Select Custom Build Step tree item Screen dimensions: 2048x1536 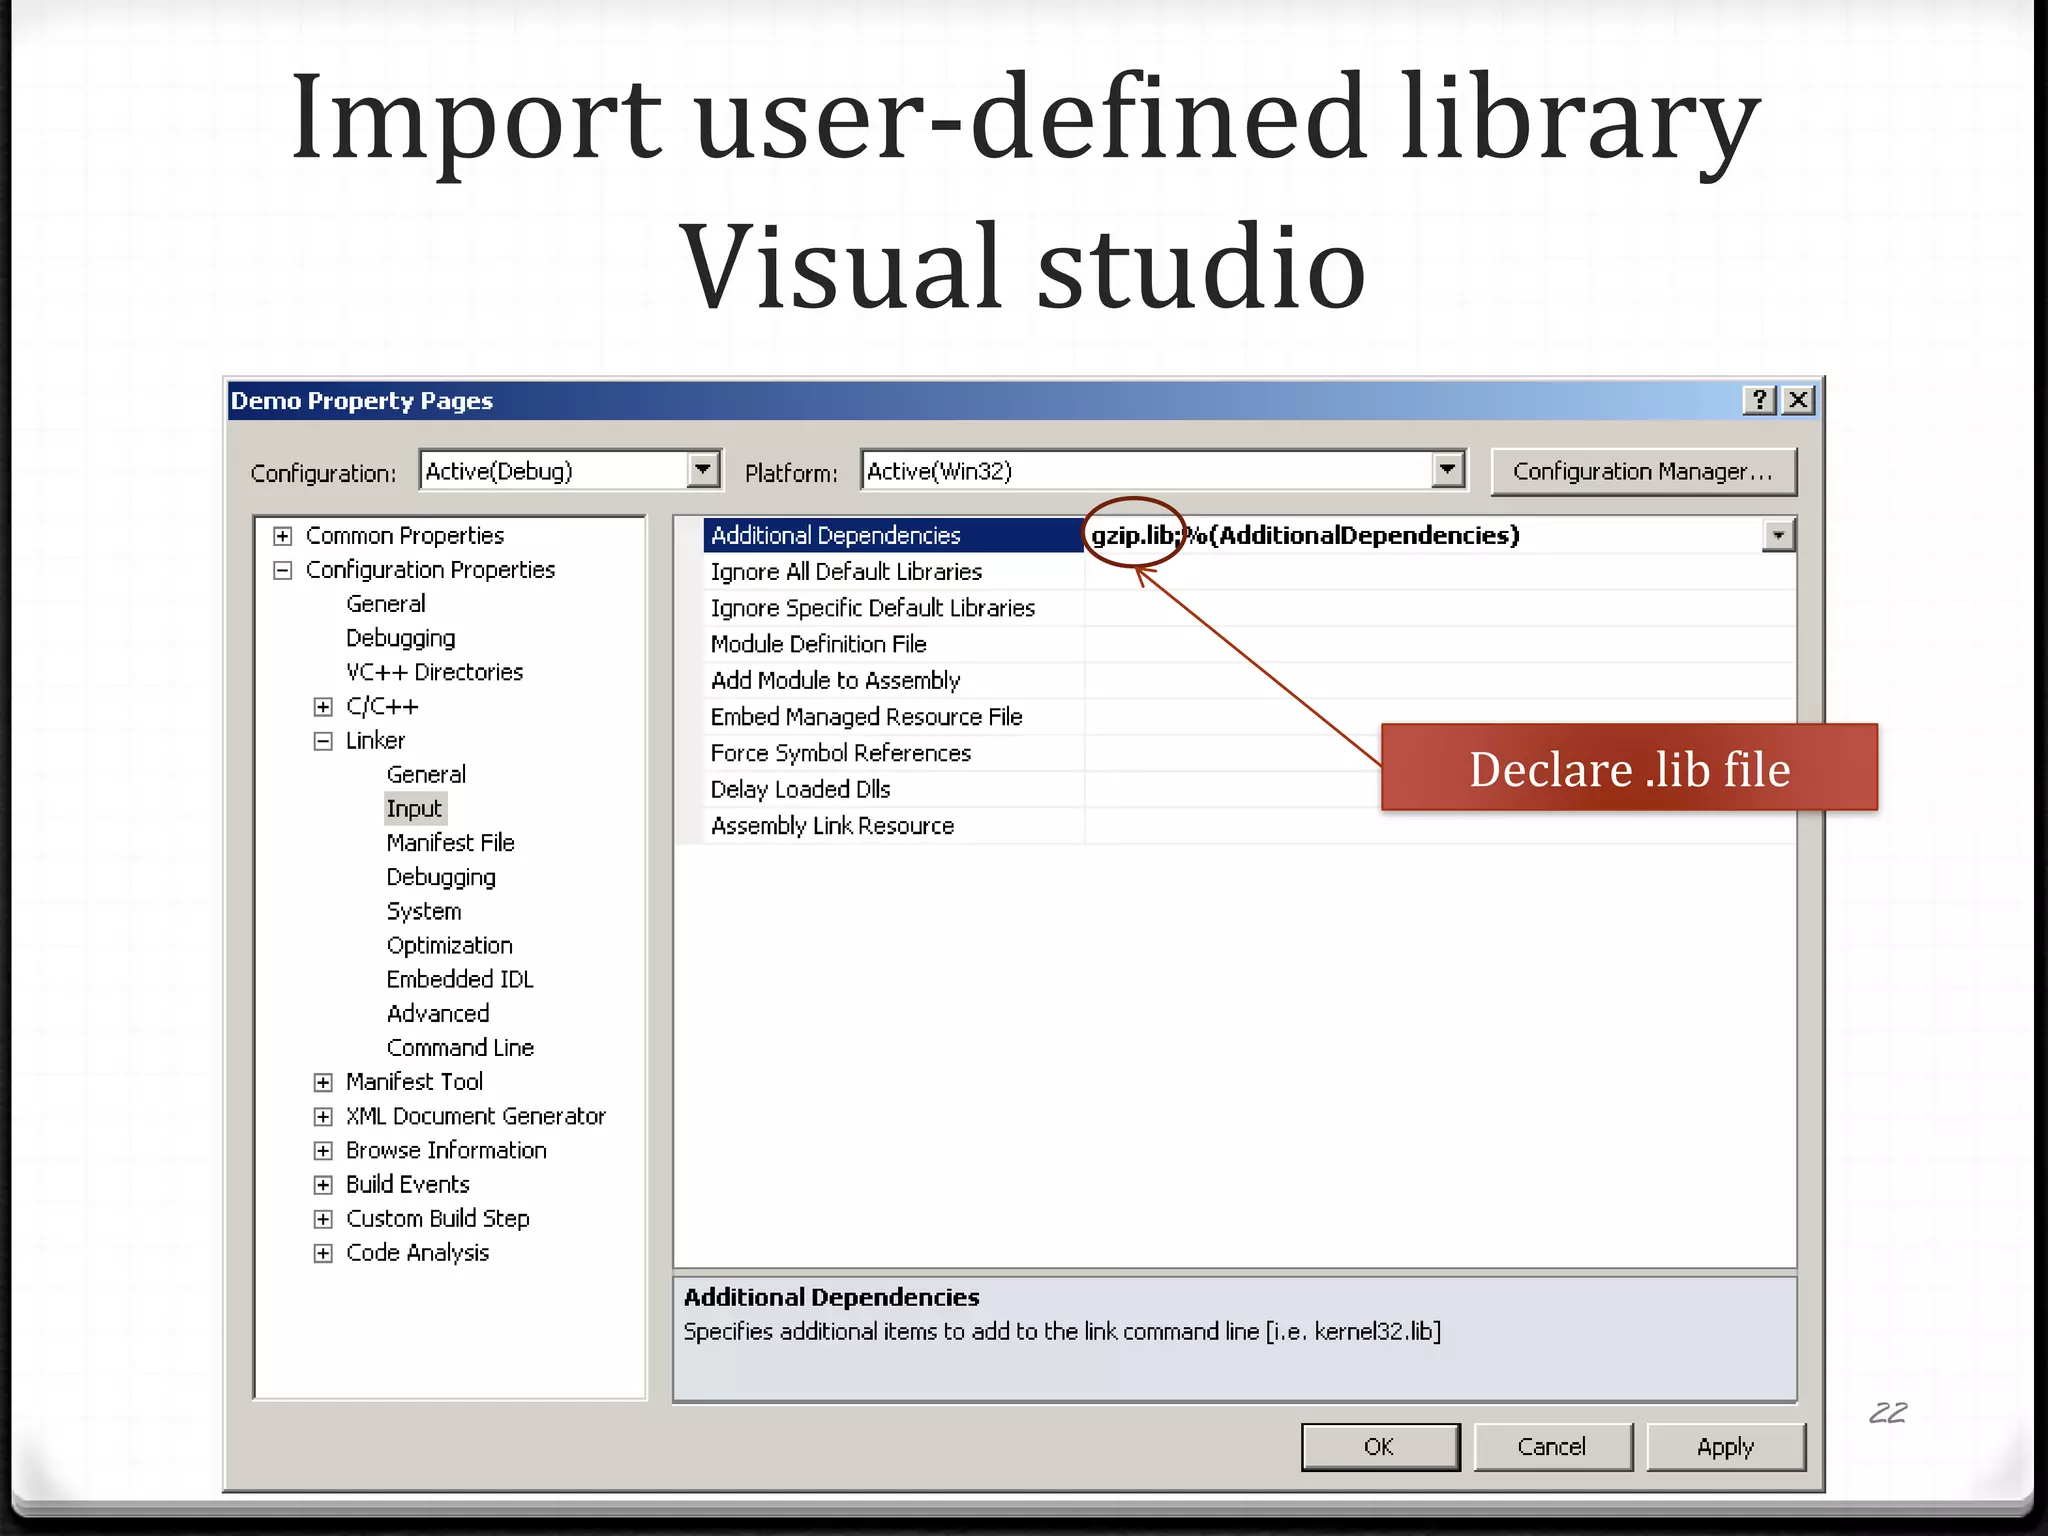(x=437, y=1219)
